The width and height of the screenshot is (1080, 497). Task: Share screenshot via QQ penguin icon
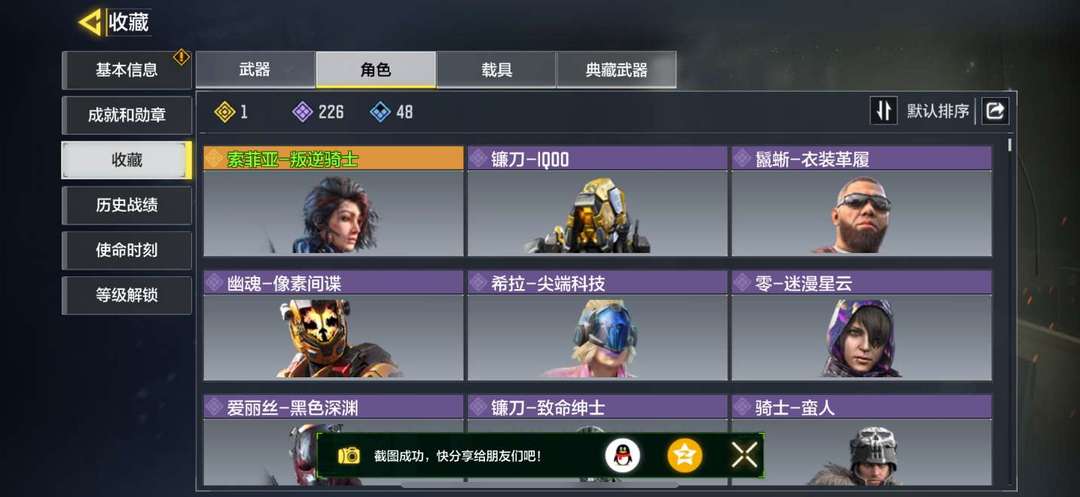(x=622, y=455)
